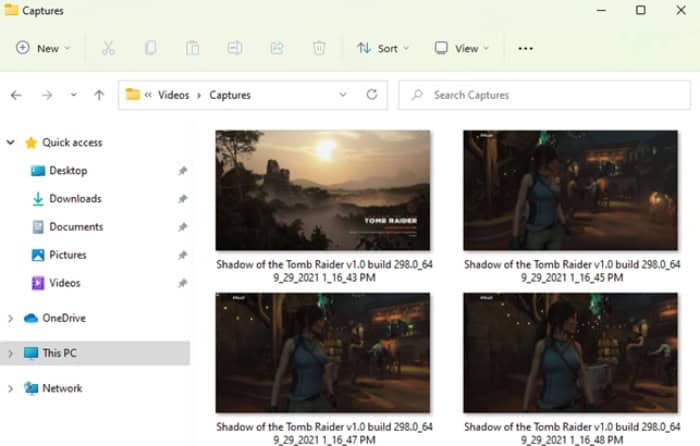700x446 pixels.
Task: Click the Cut scissors icon
Action: 108,48
